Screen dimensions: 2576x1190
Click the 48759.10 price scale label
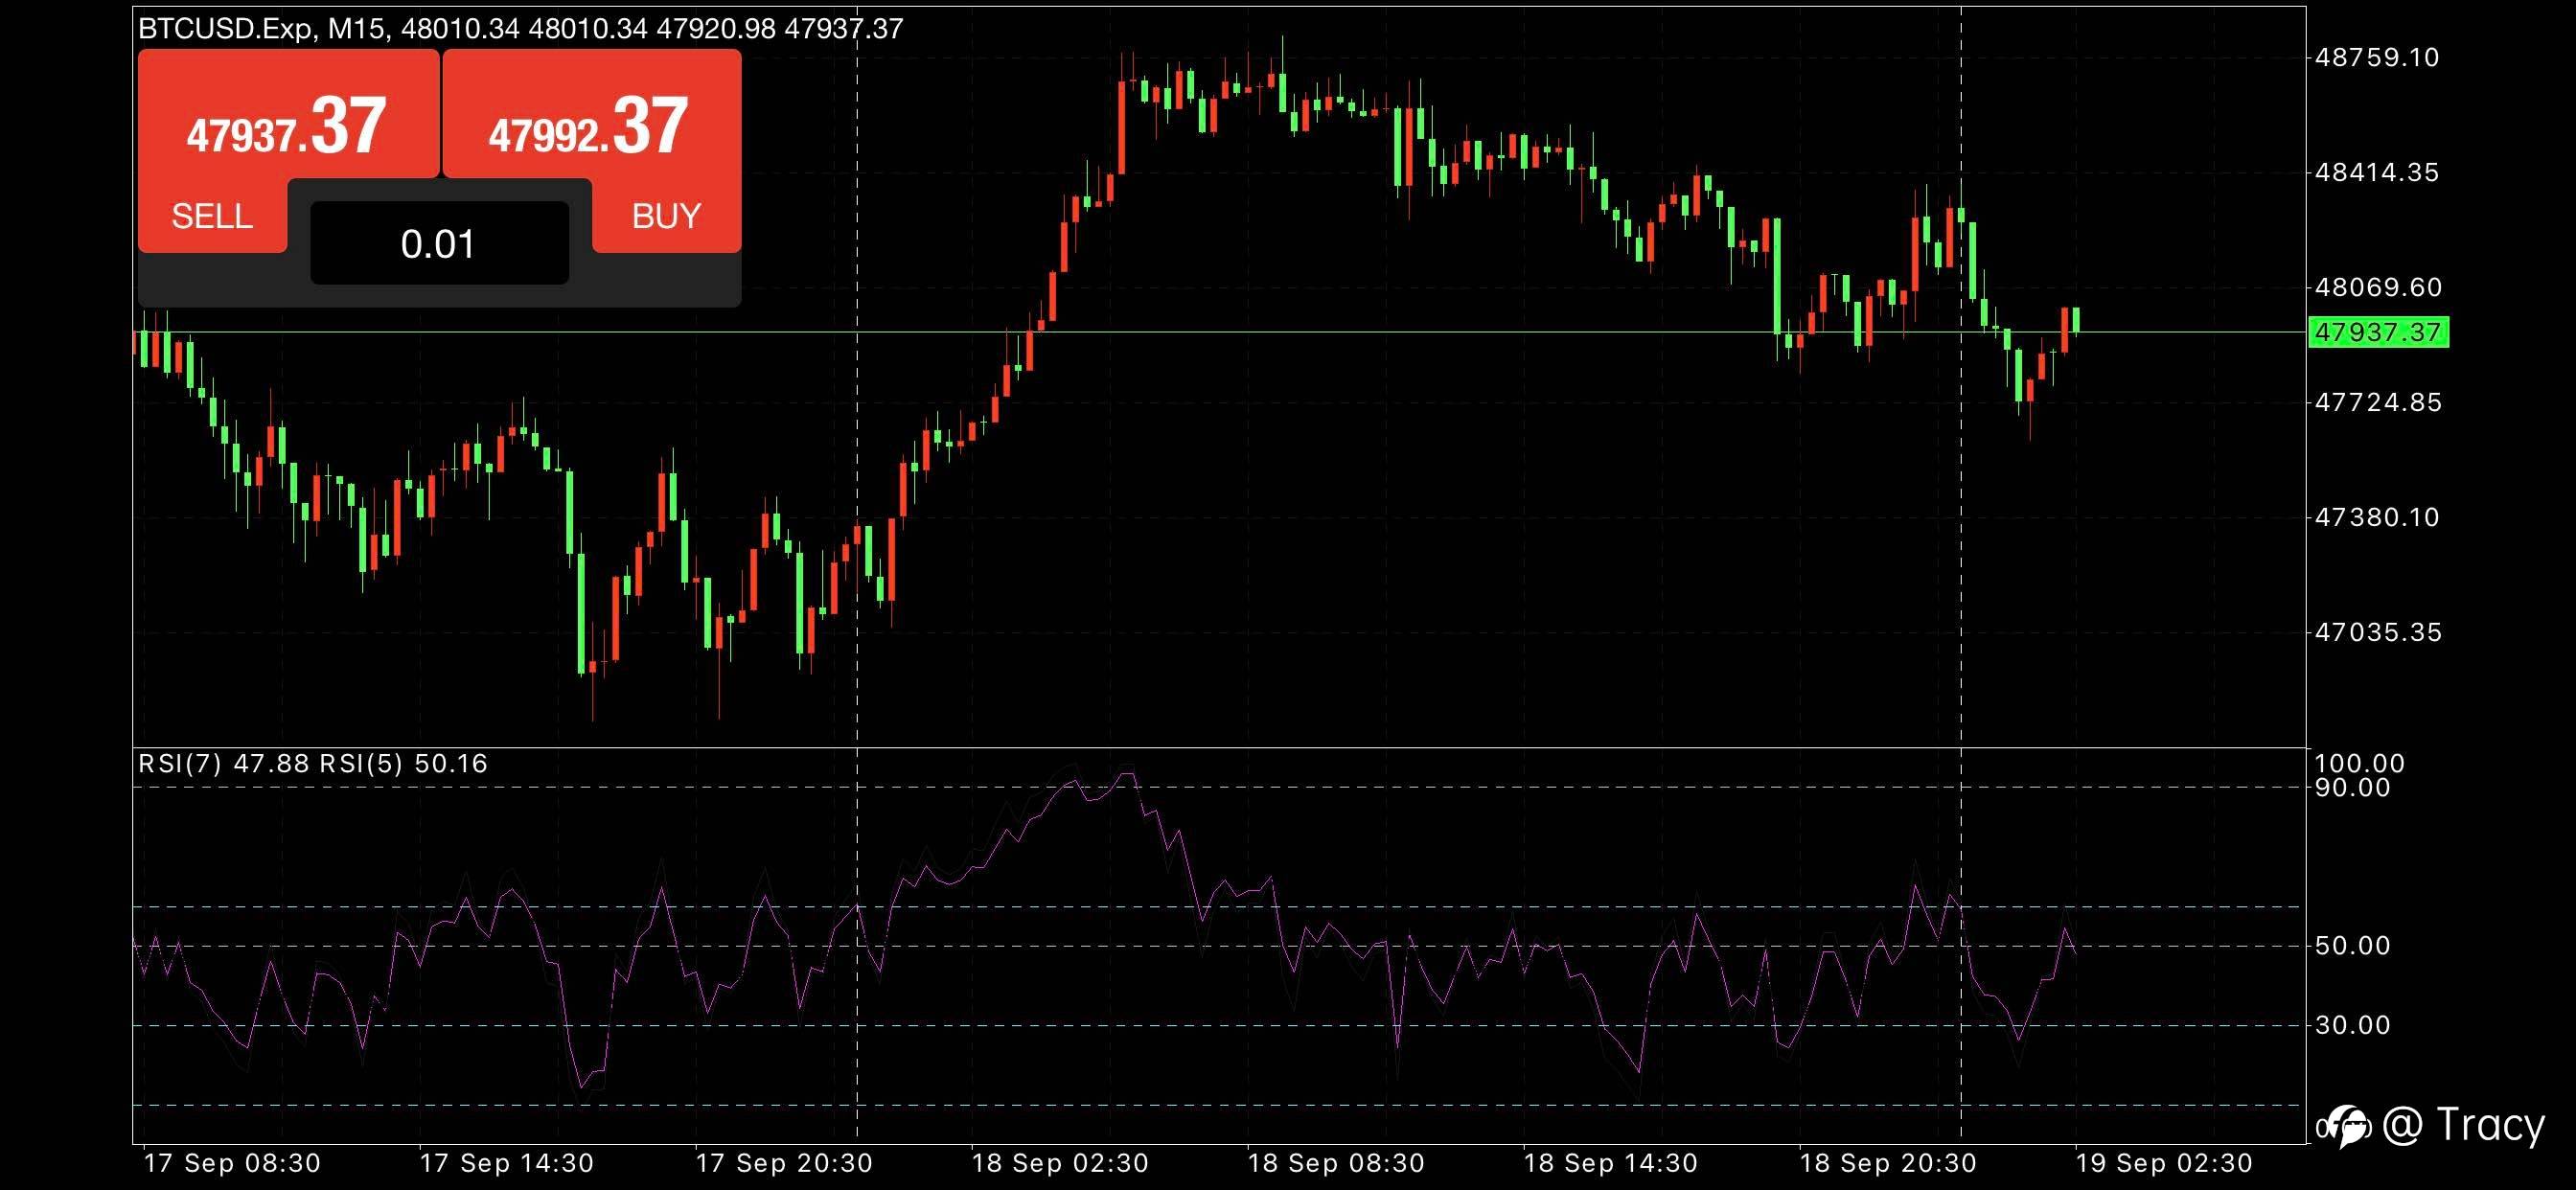tap(2376, 57)
